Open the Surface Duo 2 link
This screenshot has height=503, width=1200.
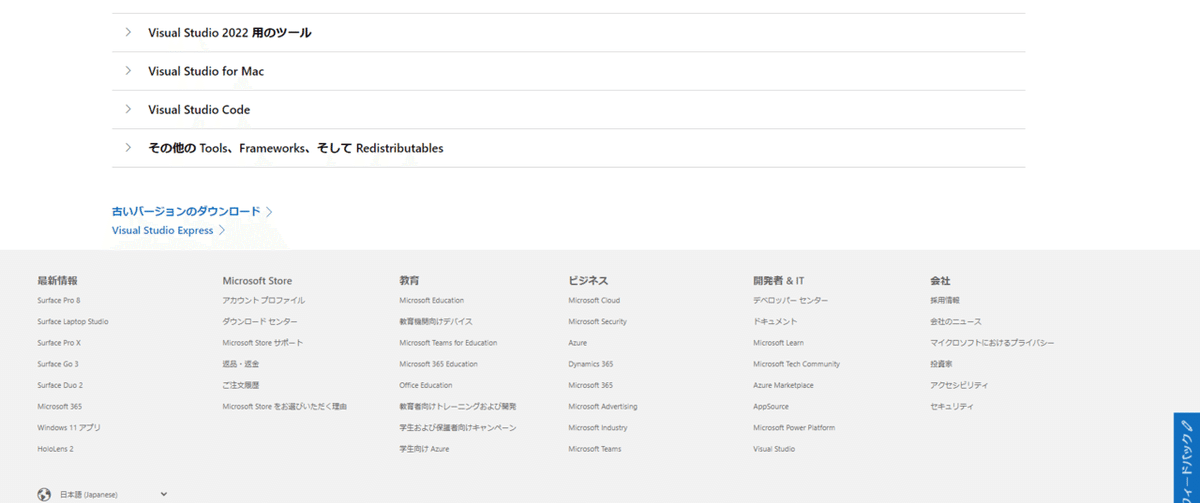60,385
